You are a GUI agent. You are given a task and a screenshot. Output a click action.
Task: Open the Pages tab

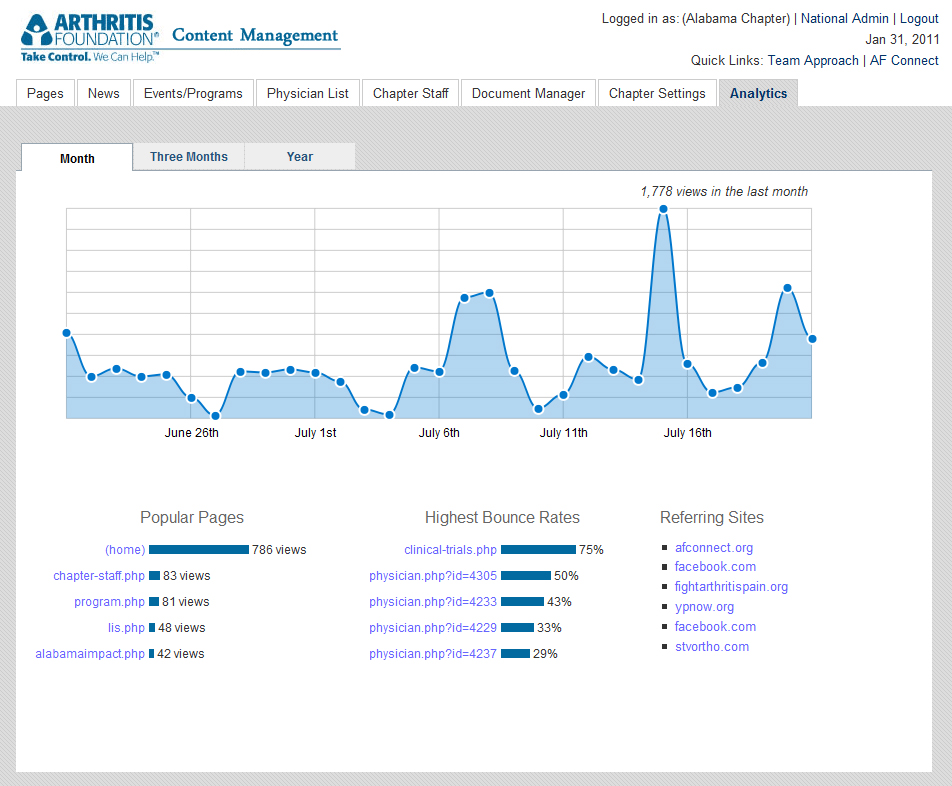coord(45,93)
